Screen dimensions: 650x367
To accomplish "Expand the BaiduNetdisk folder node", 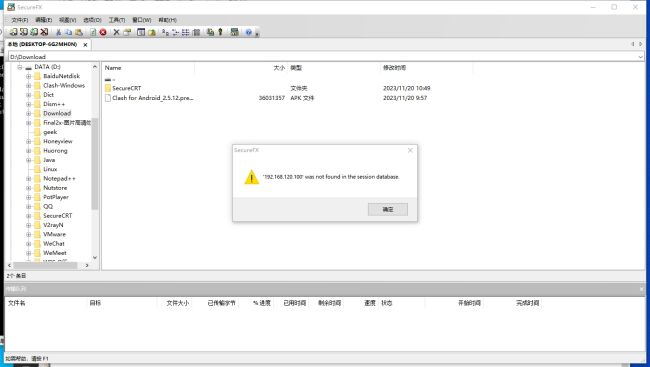I will click(29, 76).
